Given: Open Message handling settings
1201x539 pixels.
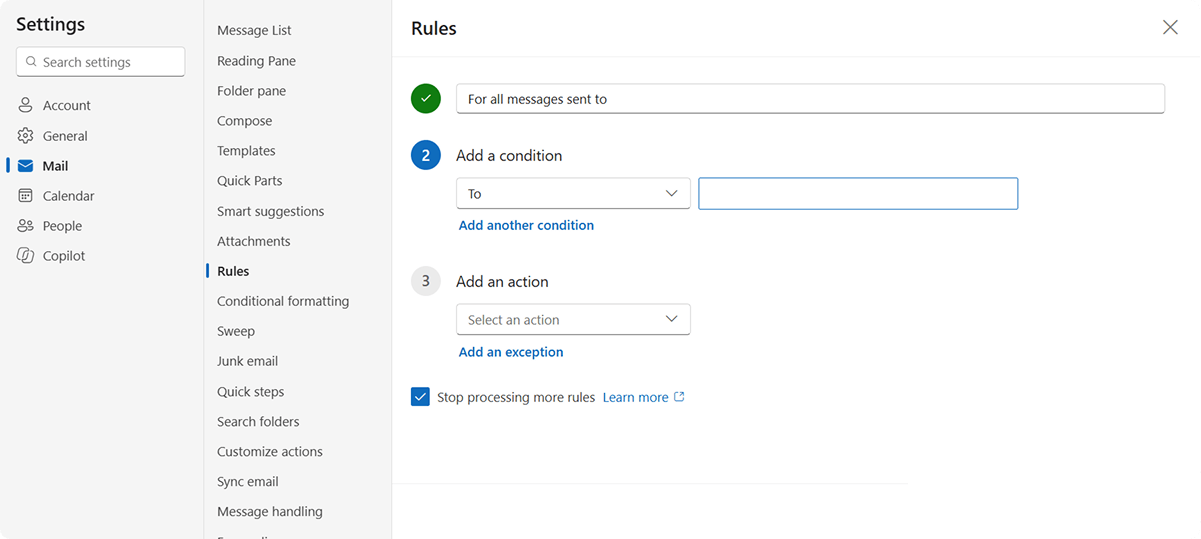Looking at the screenshot, I should 270,512.
